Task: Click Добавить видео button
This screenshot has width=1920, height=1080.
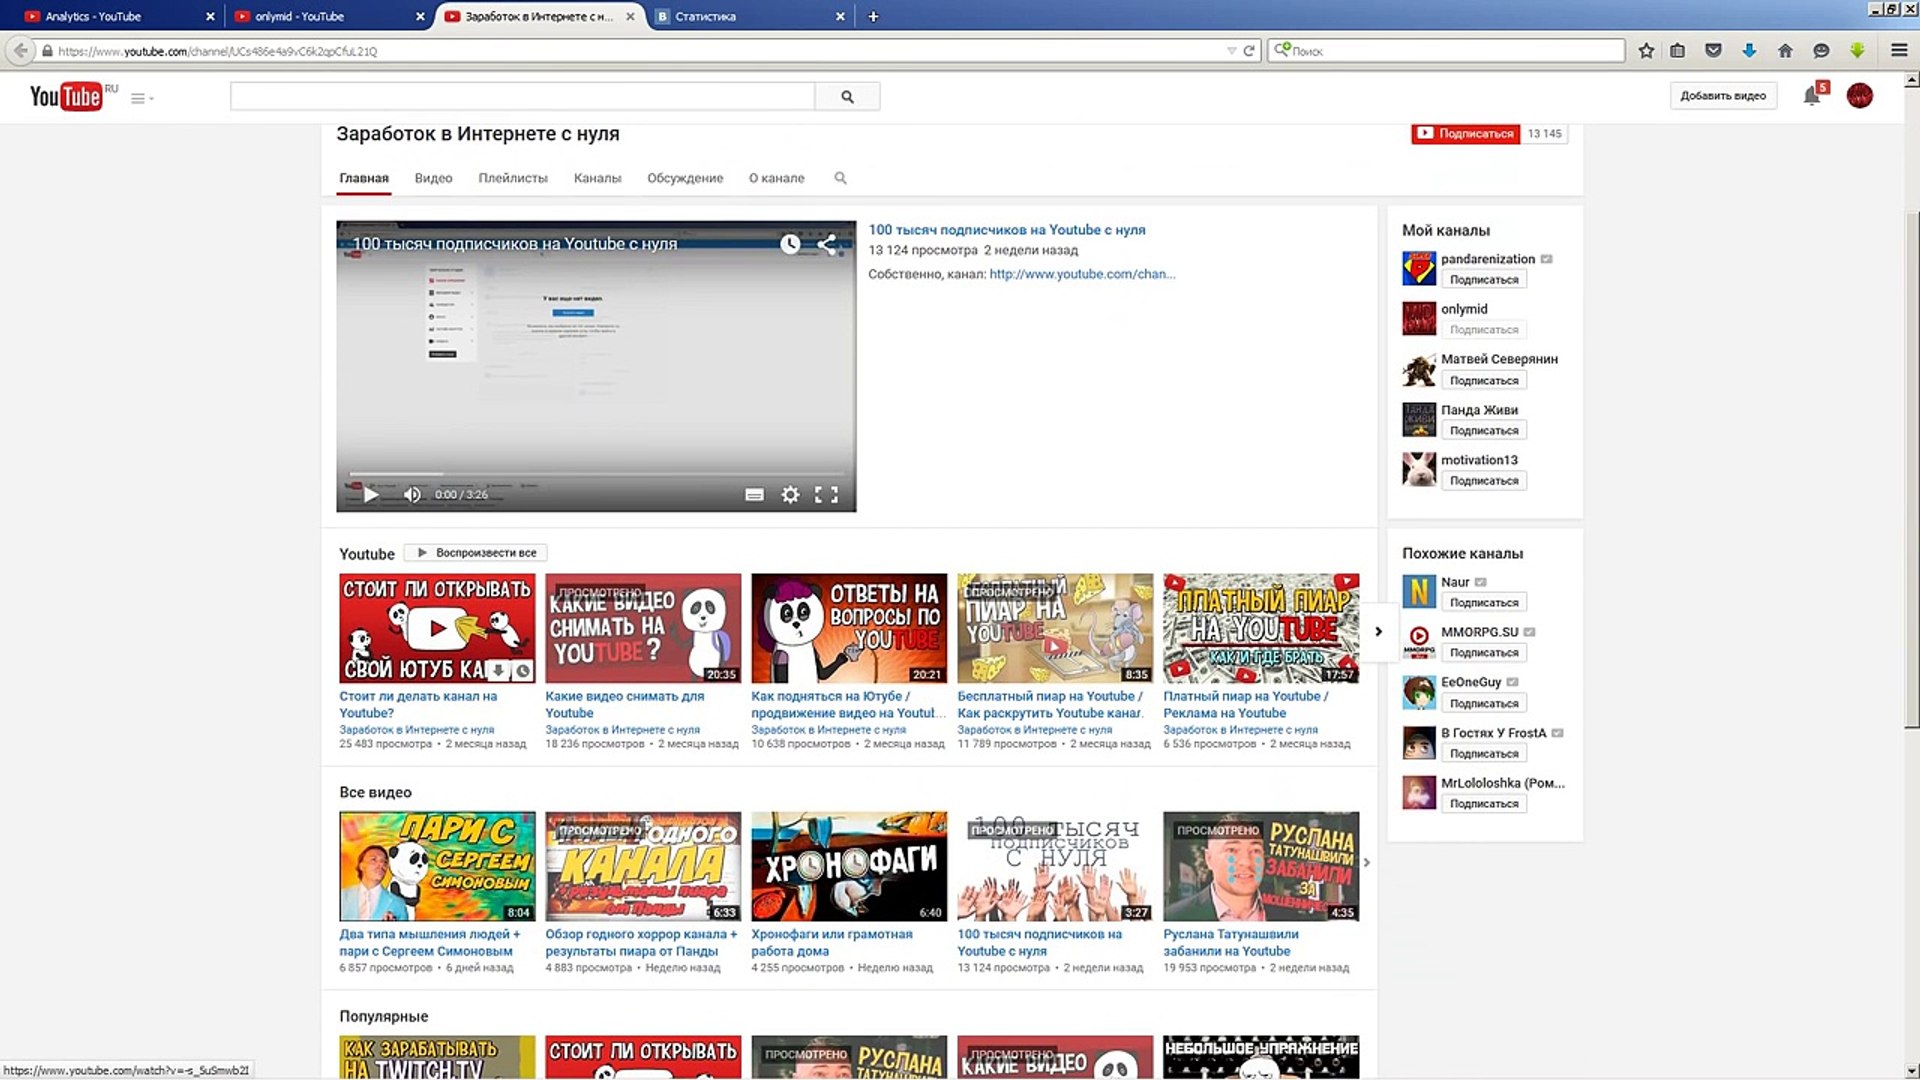Action: 1722,96
